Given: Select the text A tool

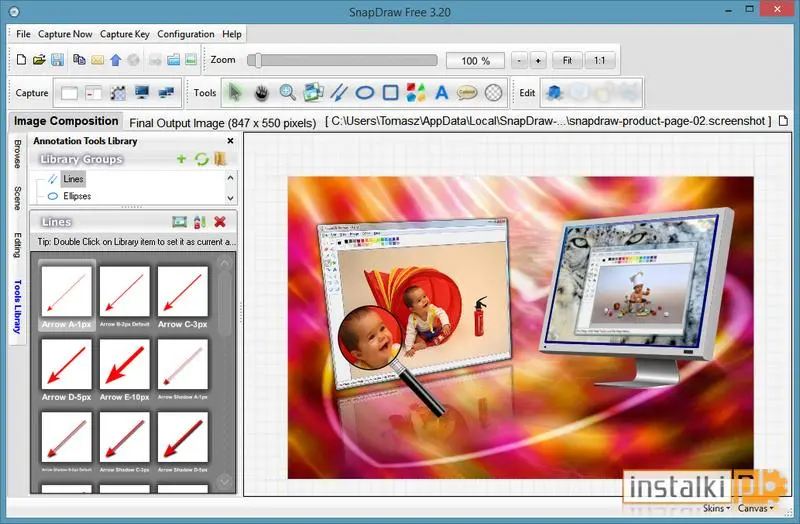Looking at the screenshot, I should [x=442, y=93].
